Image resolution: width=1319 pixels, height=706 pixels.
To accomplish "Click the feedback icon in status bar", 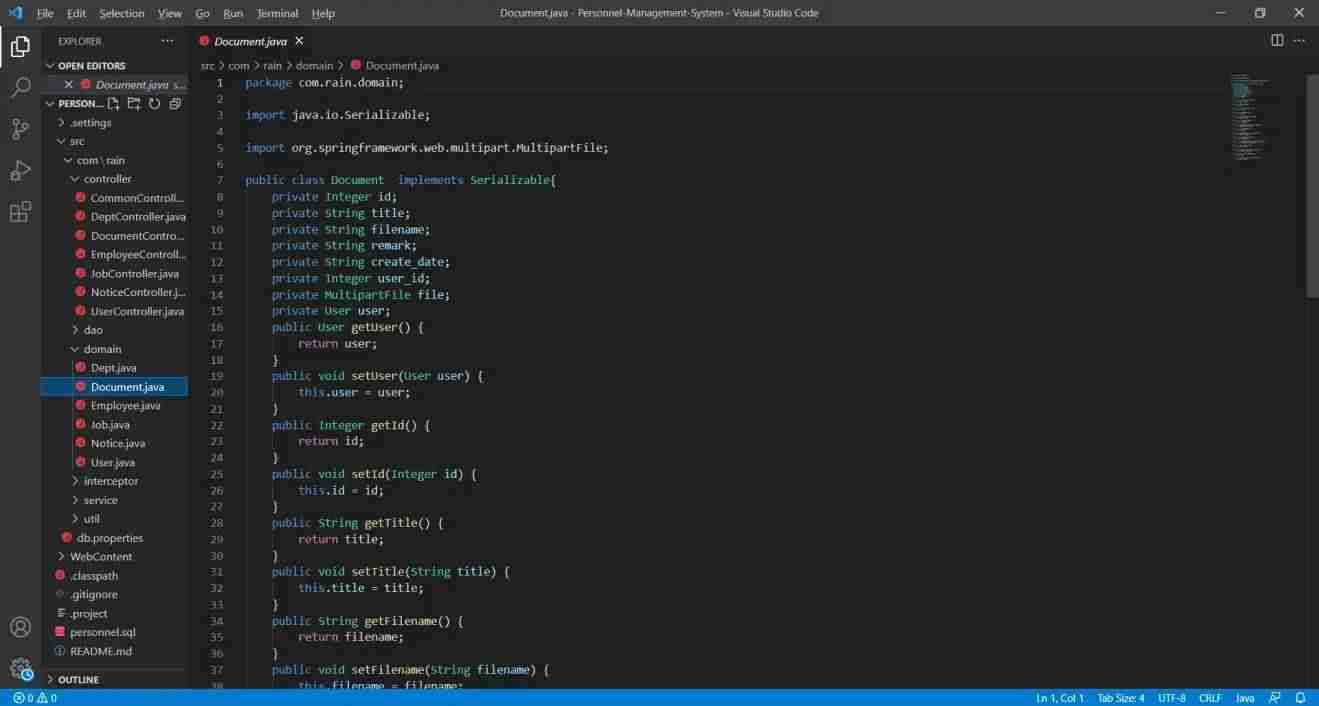I will click(1275, 698).
